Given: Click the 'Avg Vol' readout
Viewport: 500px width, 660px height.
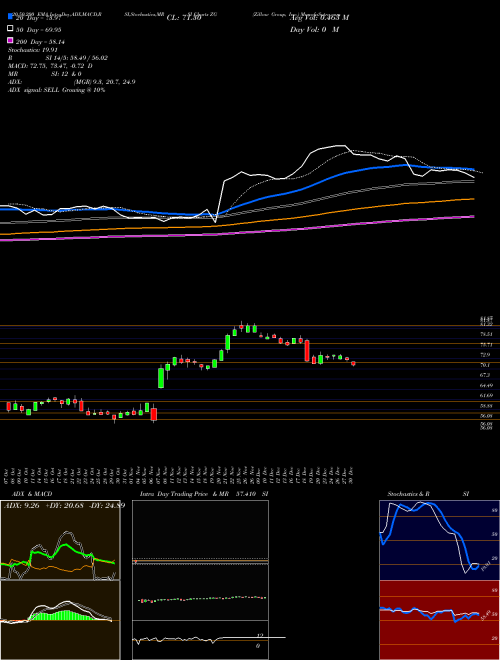Looking at the screenshot, I should tap(319, 17).
